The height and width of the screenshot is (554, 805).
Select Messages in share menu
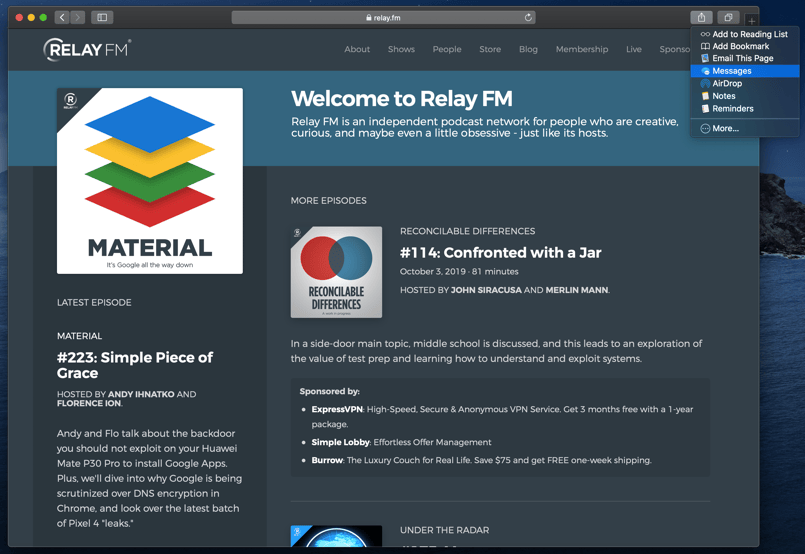coord(745,71)
